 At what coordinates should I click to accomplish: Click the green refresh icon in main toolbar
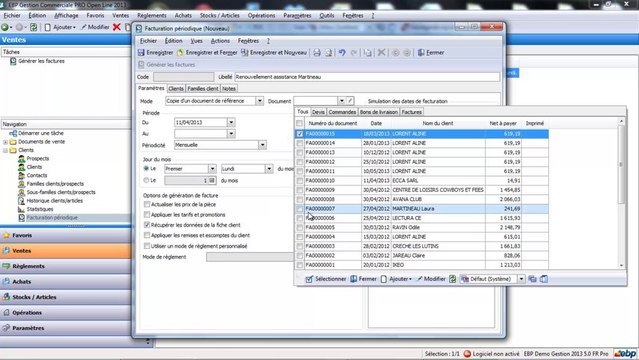click(x=33, y=27)
